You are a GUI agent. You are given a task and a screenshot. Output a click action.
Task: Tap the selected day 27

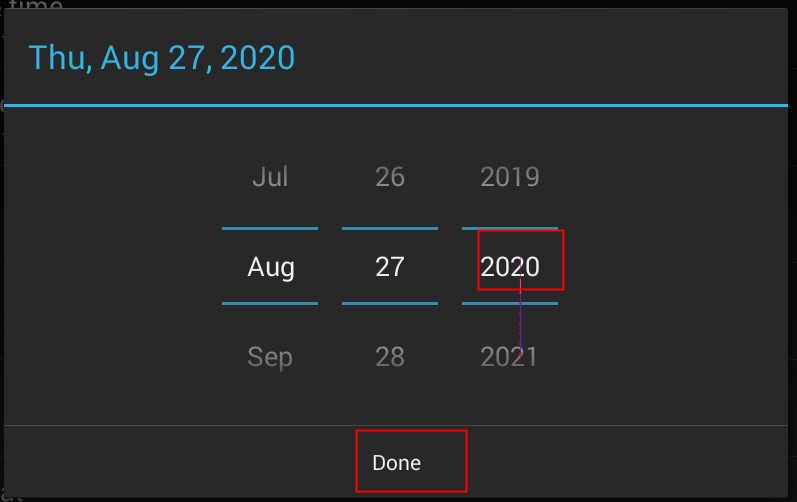389,267
